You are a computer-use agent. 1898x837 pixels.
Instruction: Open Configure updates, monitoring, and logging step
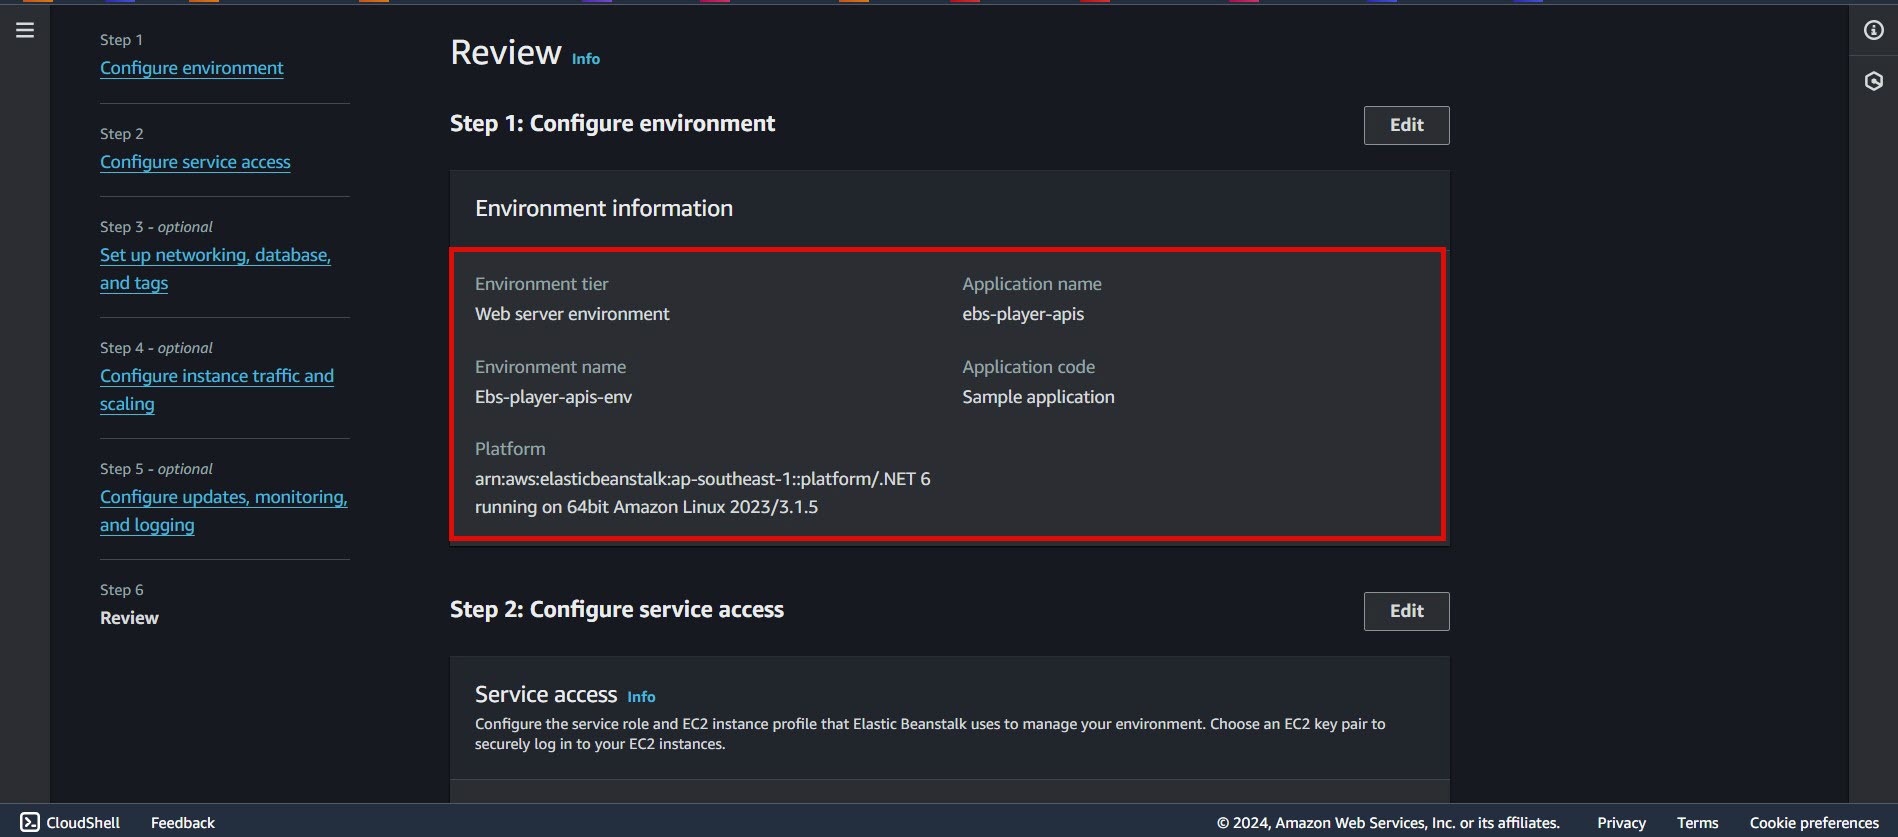point(224,511)
